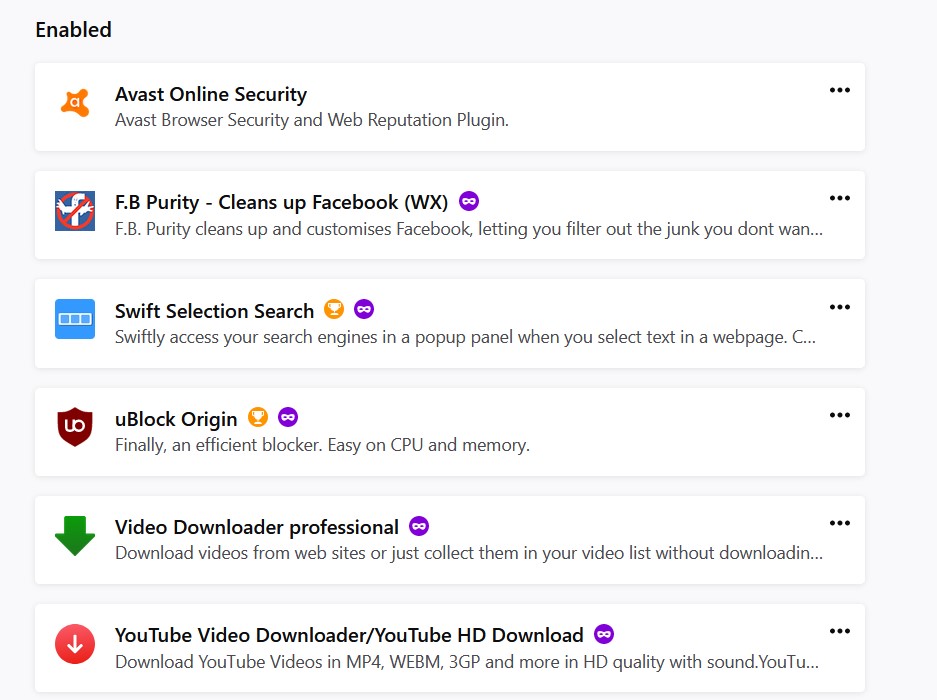This screenshot has height=700, width=937.
Task: Click the Swift Selection Search blue icon
Action: pyautogui.click(x=75, y=319)
